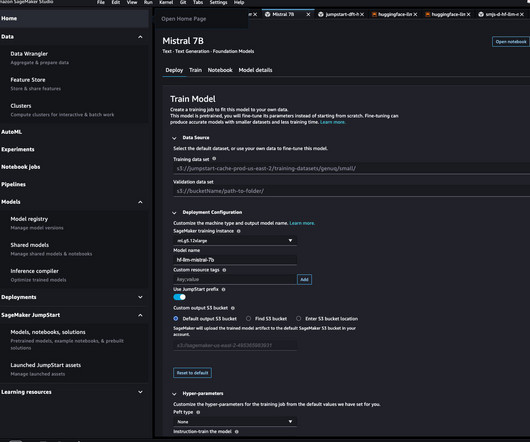Click the Custom resource tags key:value field
This screenshot has height=442, width=530.
(235, 279)
